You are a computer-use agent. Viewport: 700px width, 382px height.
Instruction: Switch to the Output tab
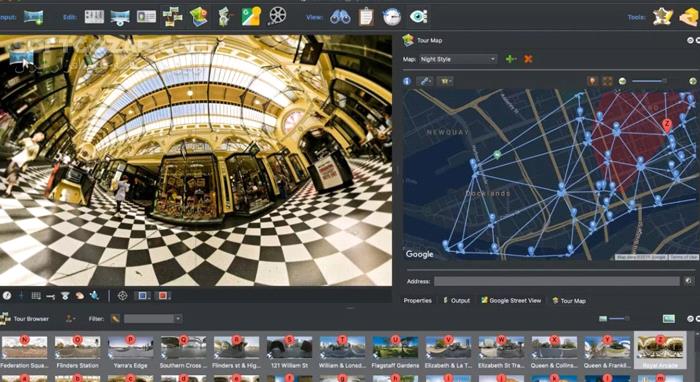point(456,301)
